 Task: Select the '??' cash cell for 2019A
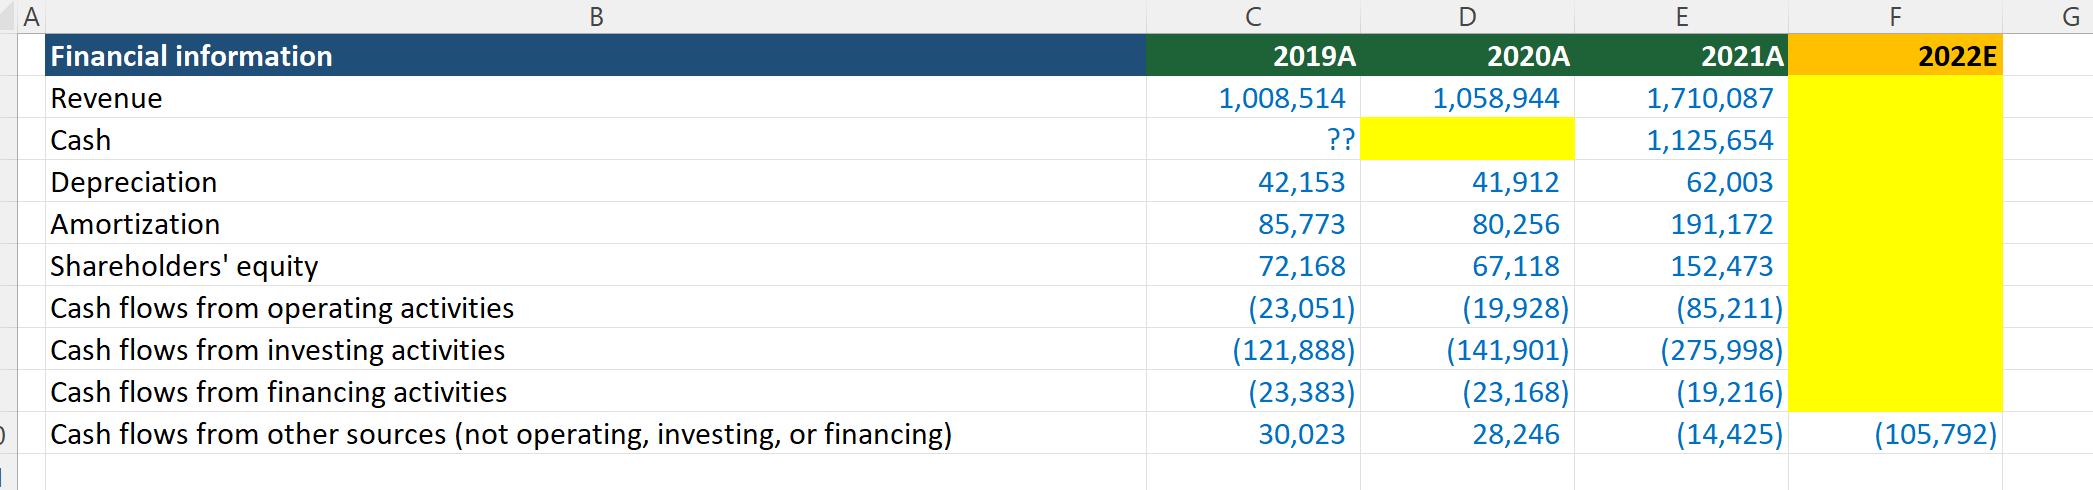[x=1253, y=140]
